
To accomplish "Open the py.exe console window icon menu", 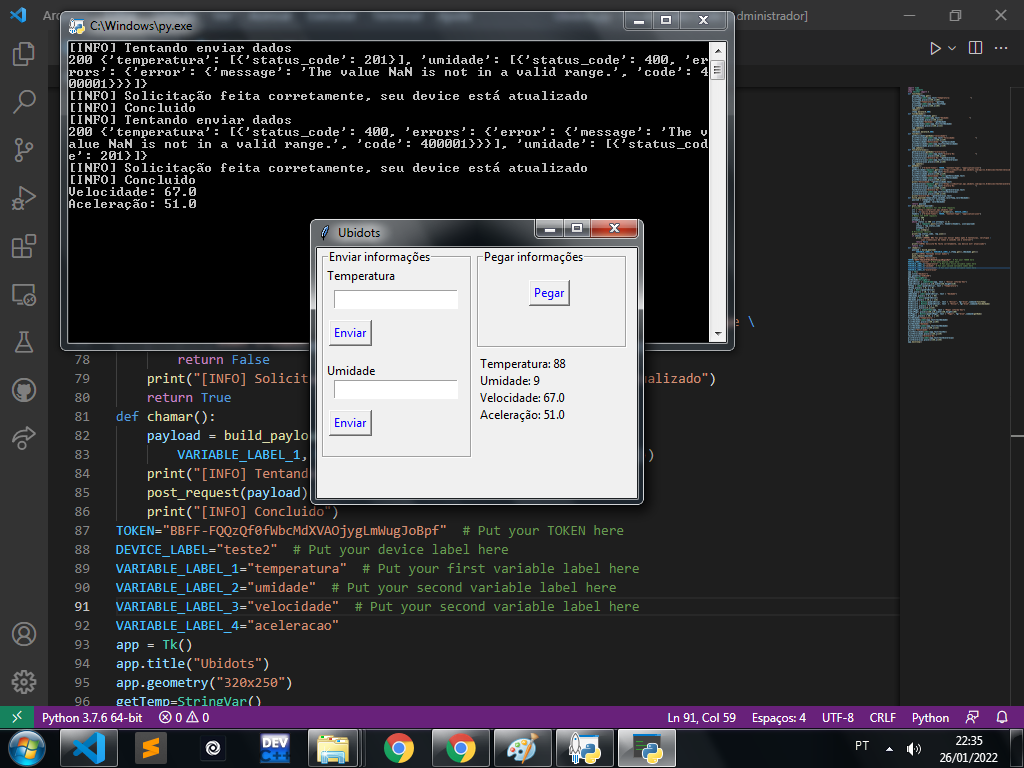I will coord(77,26).
